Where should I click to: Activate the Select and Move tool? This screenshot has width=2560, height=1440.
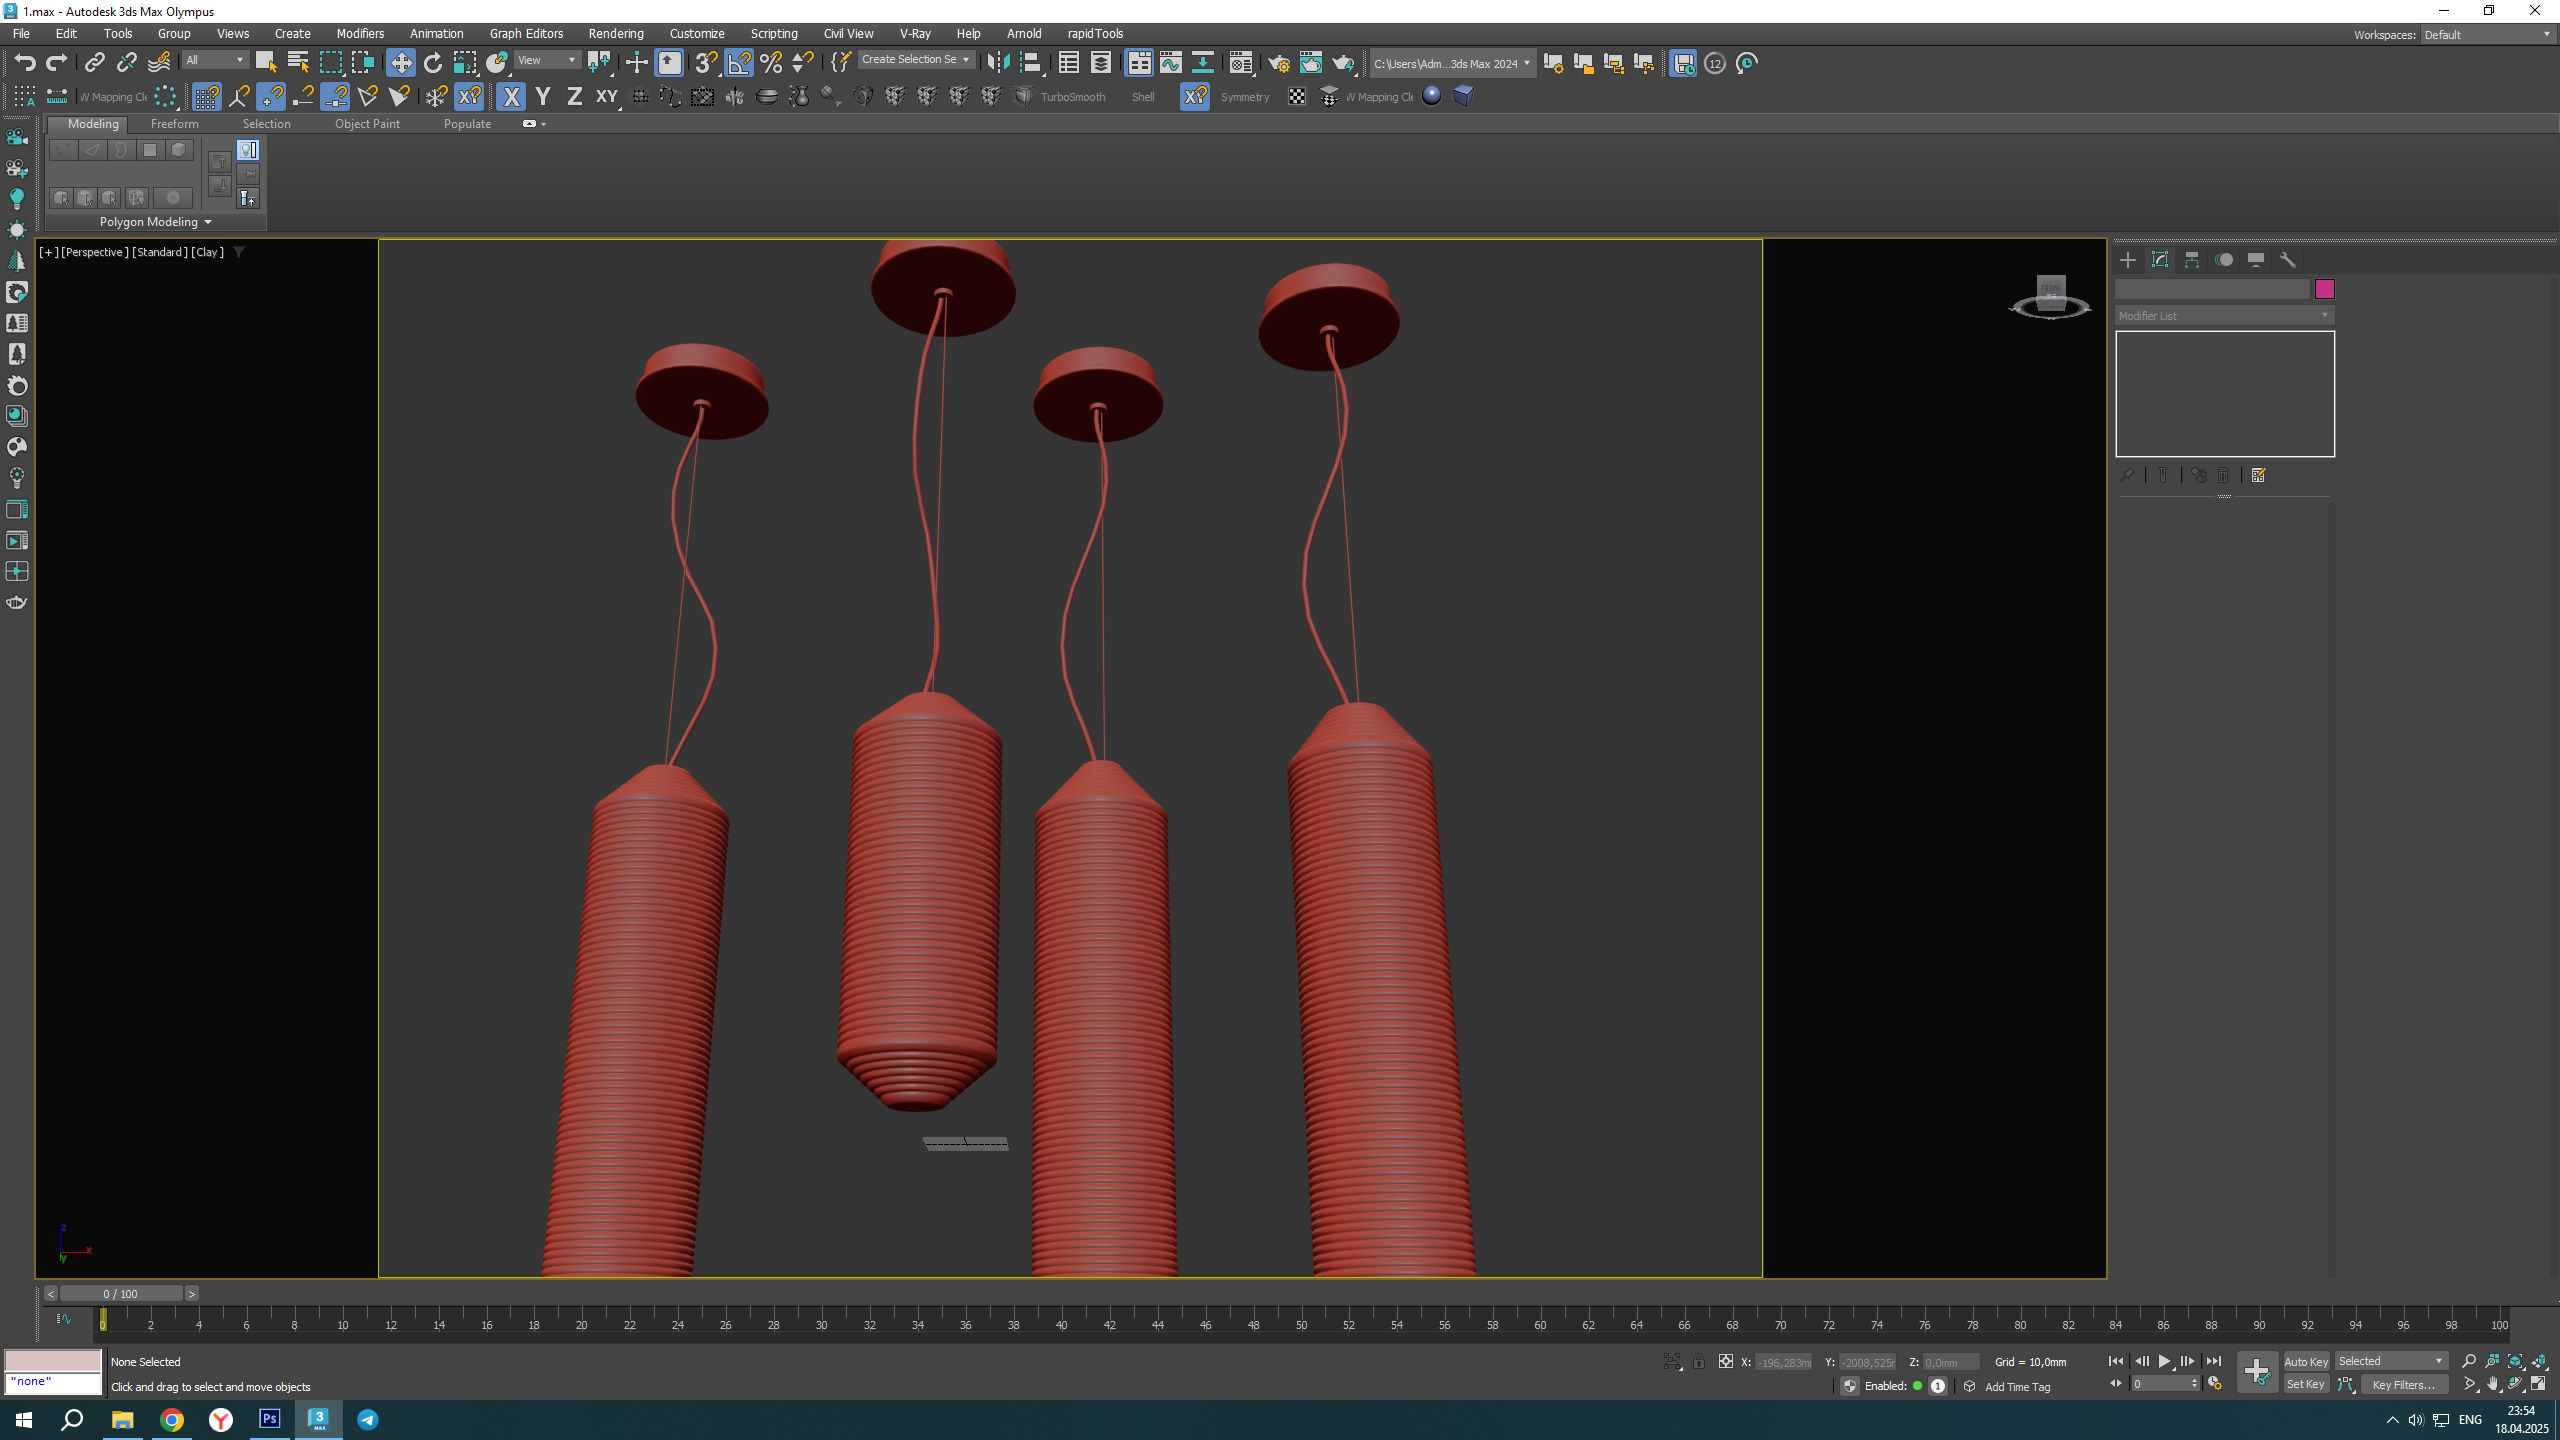tap(400, 63)
